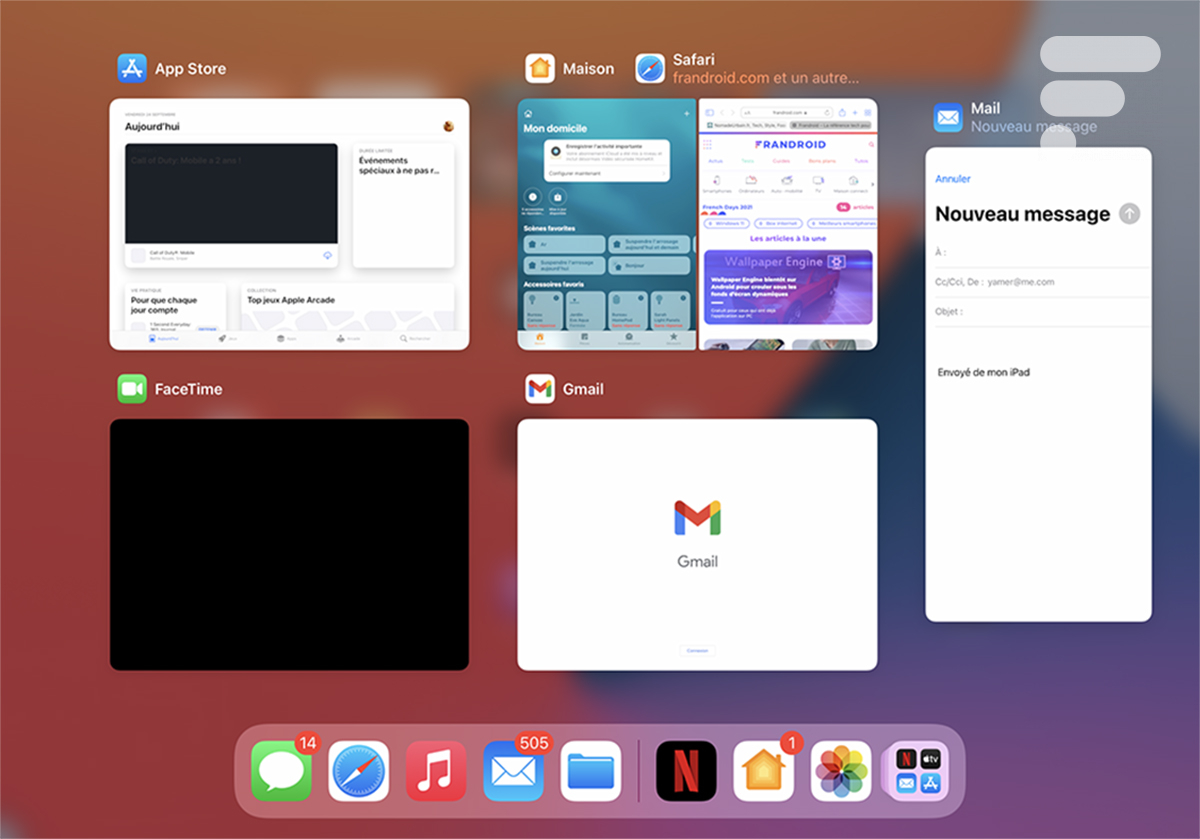Launch Safari from the dock
This screenshot has width=1200, height=839.
coord(359,771)
